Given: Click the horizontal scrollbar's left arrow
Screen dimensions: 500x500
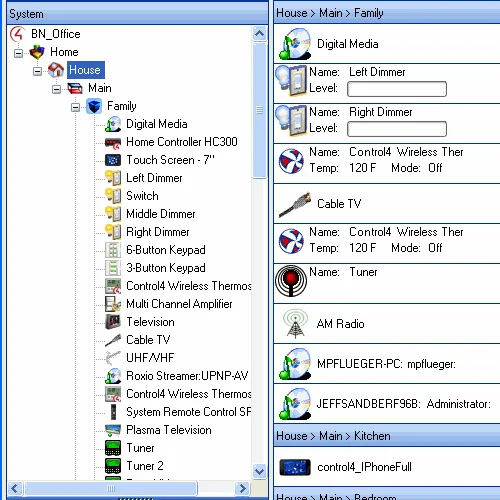Looking at the screenshot, I should (x=15, y=489).
